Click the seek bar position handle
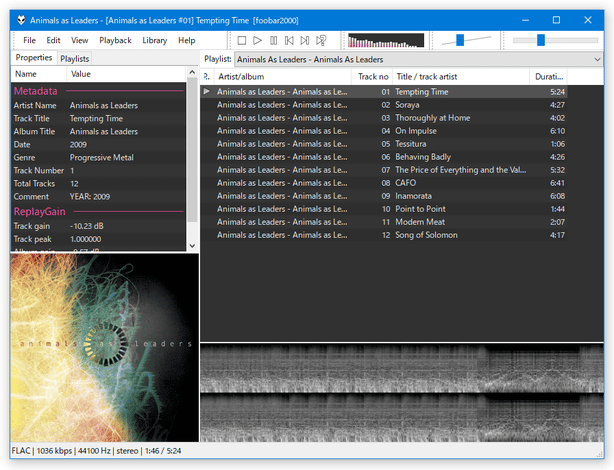The height and width of the screenshot is (470, 614). click(x=541, y=40)
